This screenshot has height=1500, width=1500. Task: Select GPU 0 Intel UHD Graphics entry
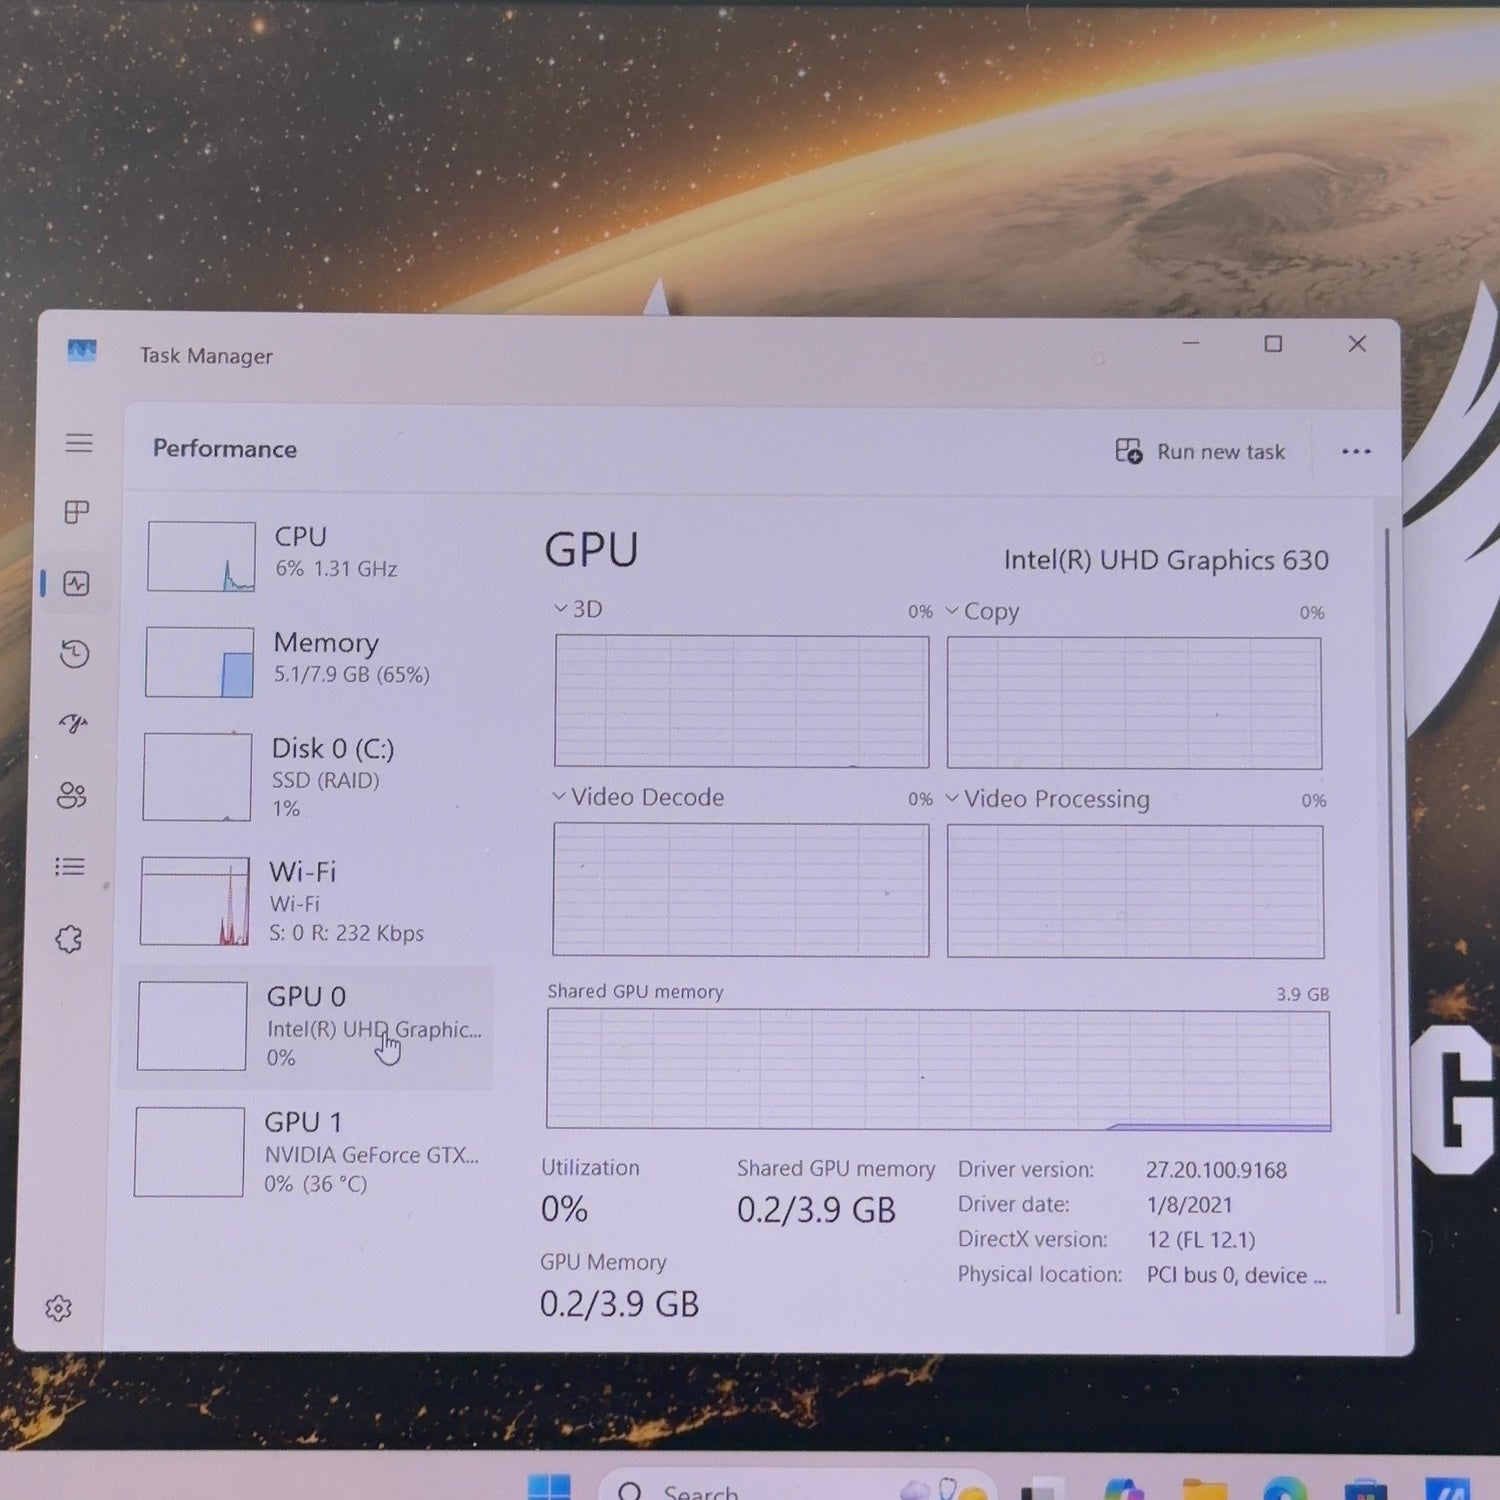(306, 1026)
